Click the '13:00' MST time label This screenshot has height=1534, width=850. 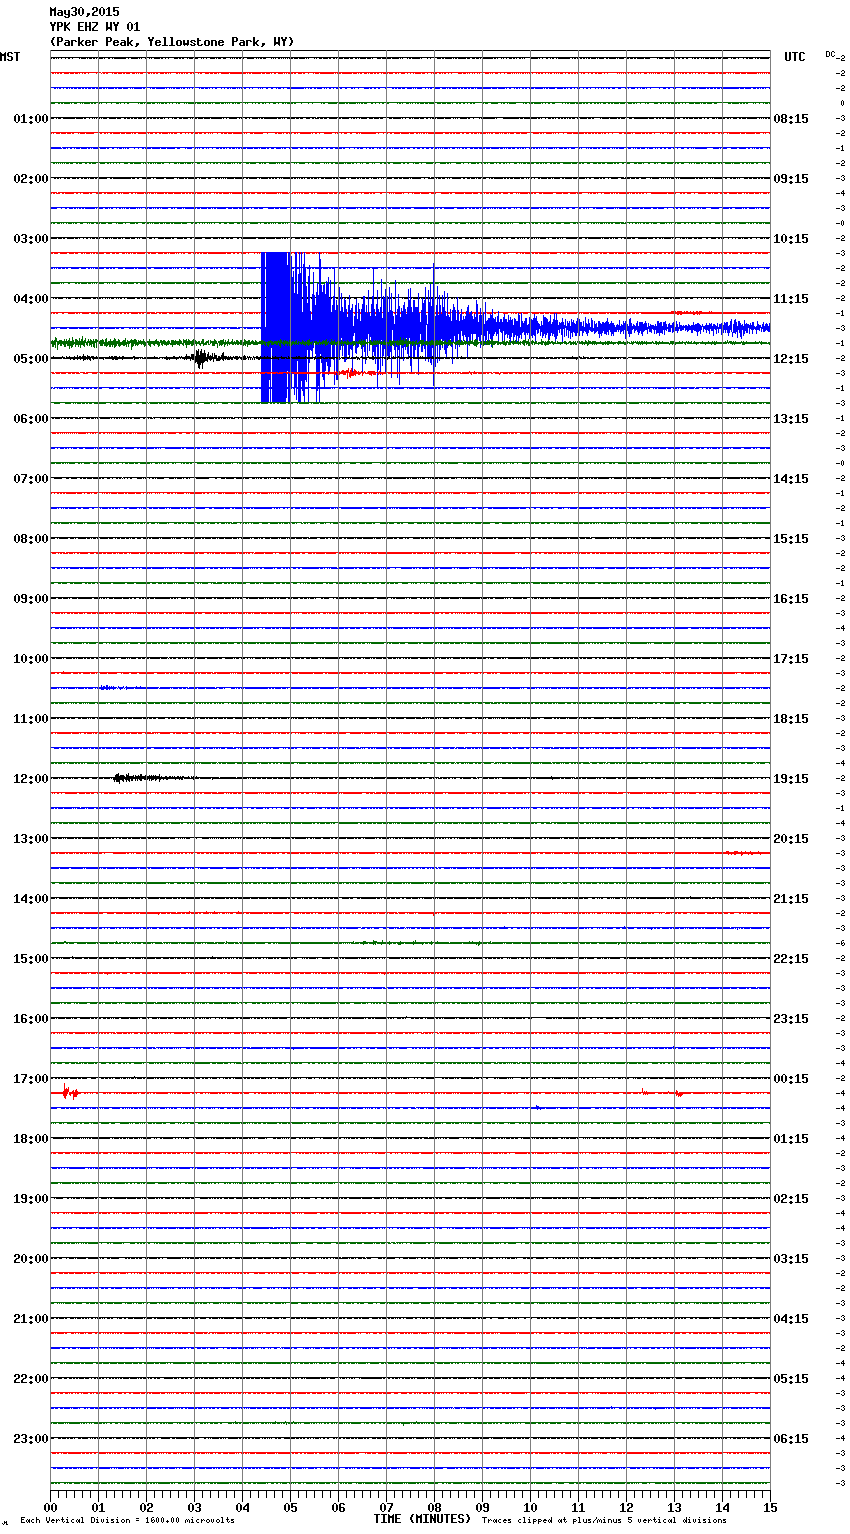(30, 838)
